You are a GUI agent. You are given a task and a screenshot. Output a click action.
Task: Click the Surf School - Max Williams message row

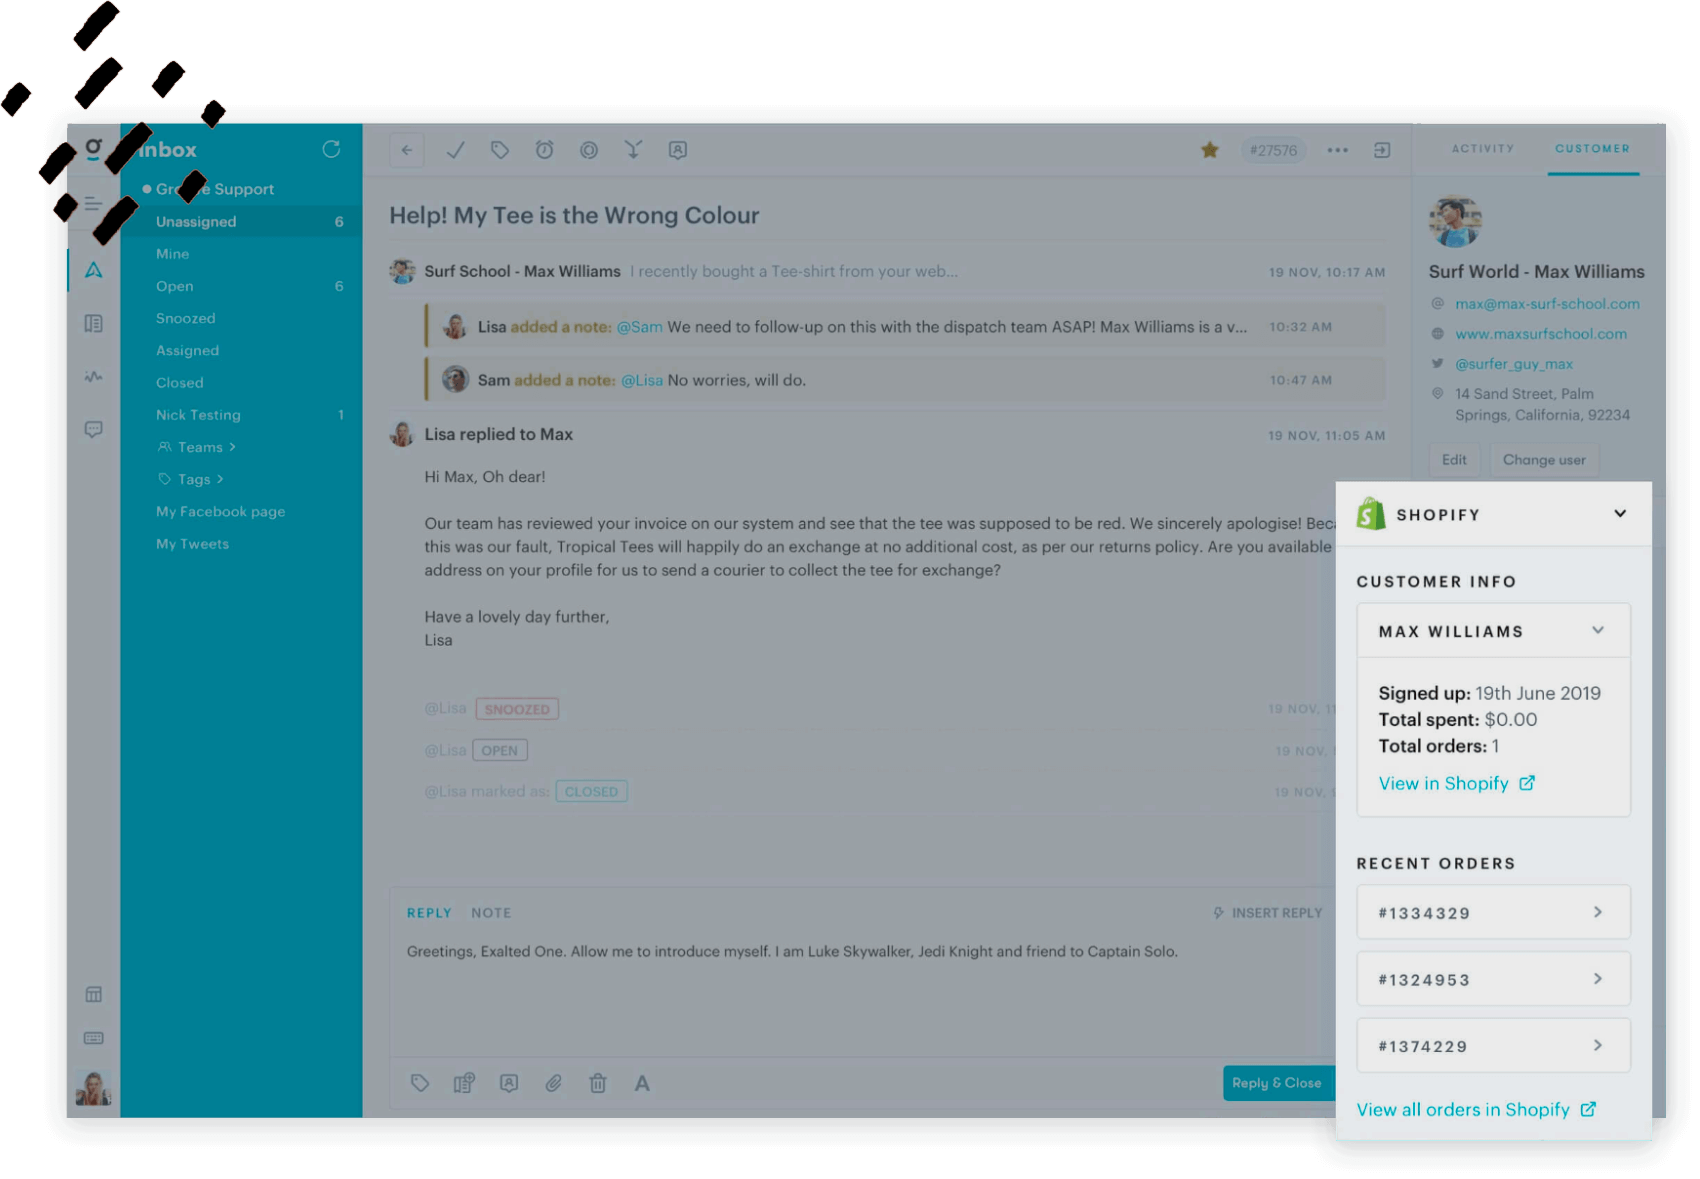(888, 271)
